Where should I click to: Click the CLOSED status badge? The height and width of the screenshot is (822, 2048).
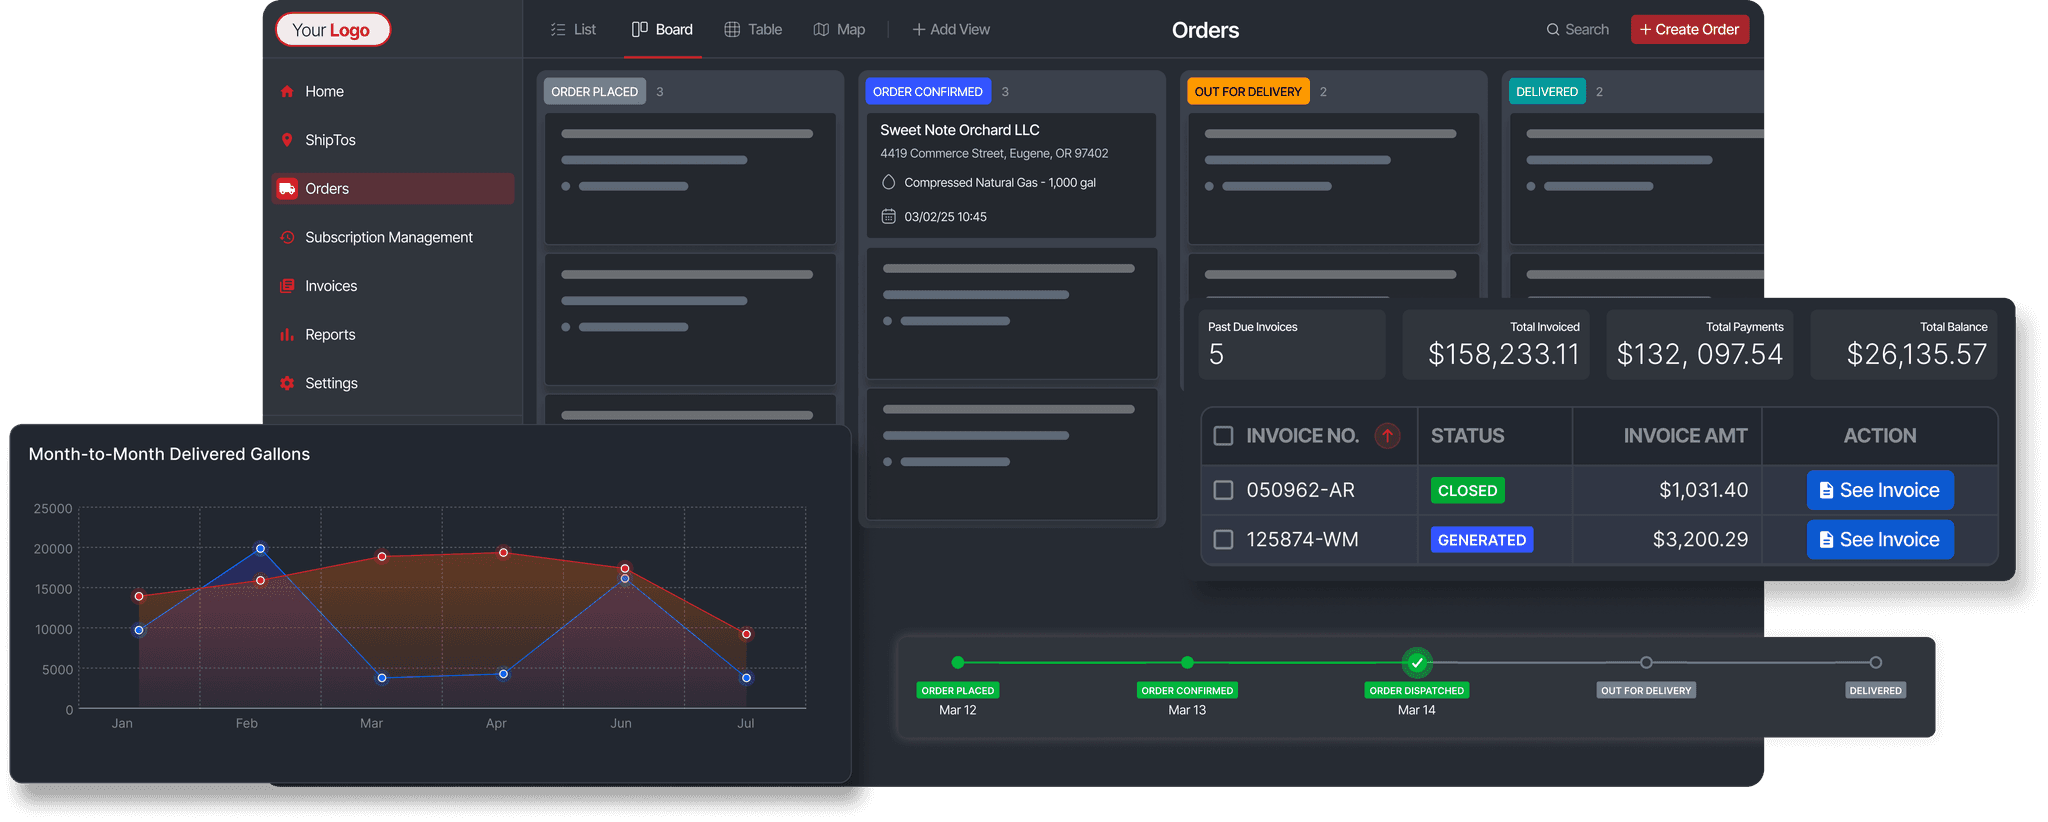(x=1468, y=490)
